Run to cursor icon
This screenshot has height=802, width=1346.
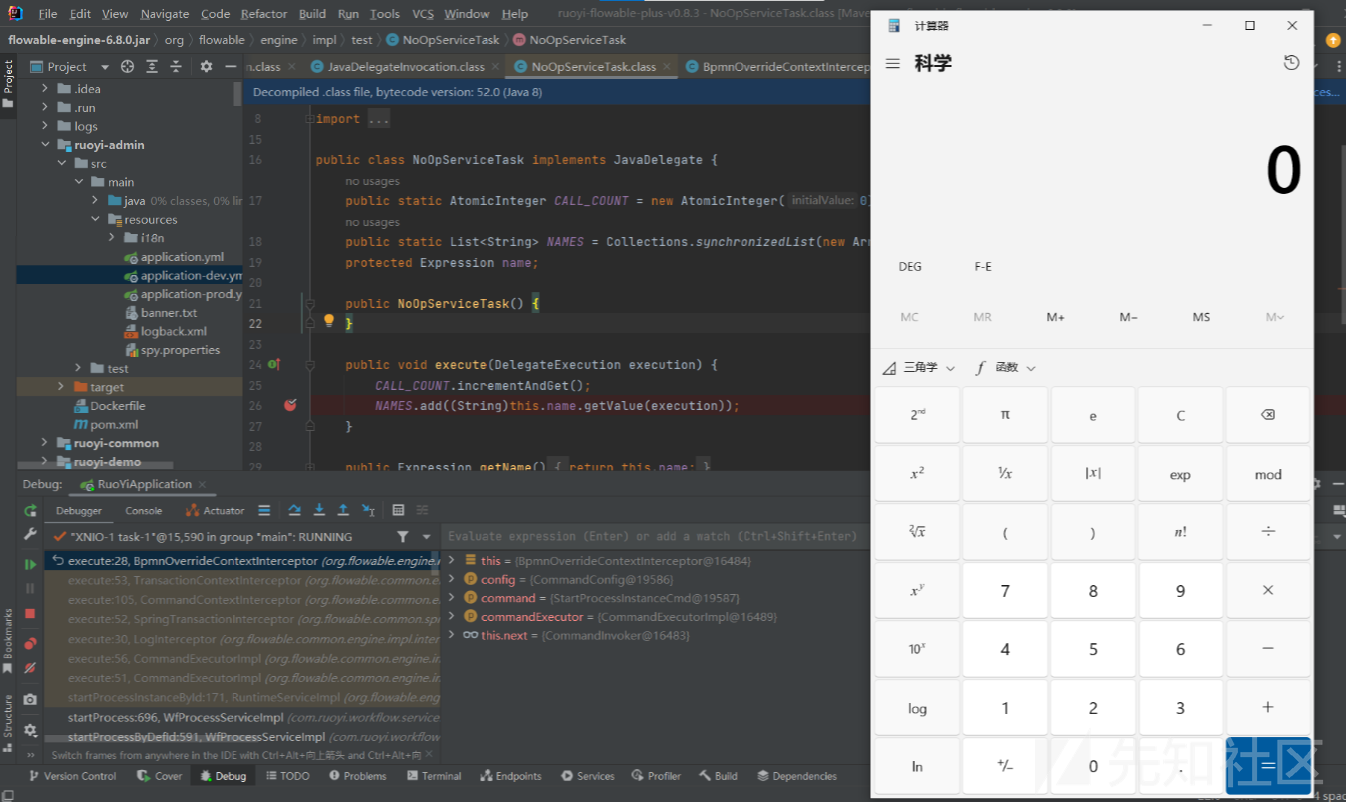(x=368, y=510)
